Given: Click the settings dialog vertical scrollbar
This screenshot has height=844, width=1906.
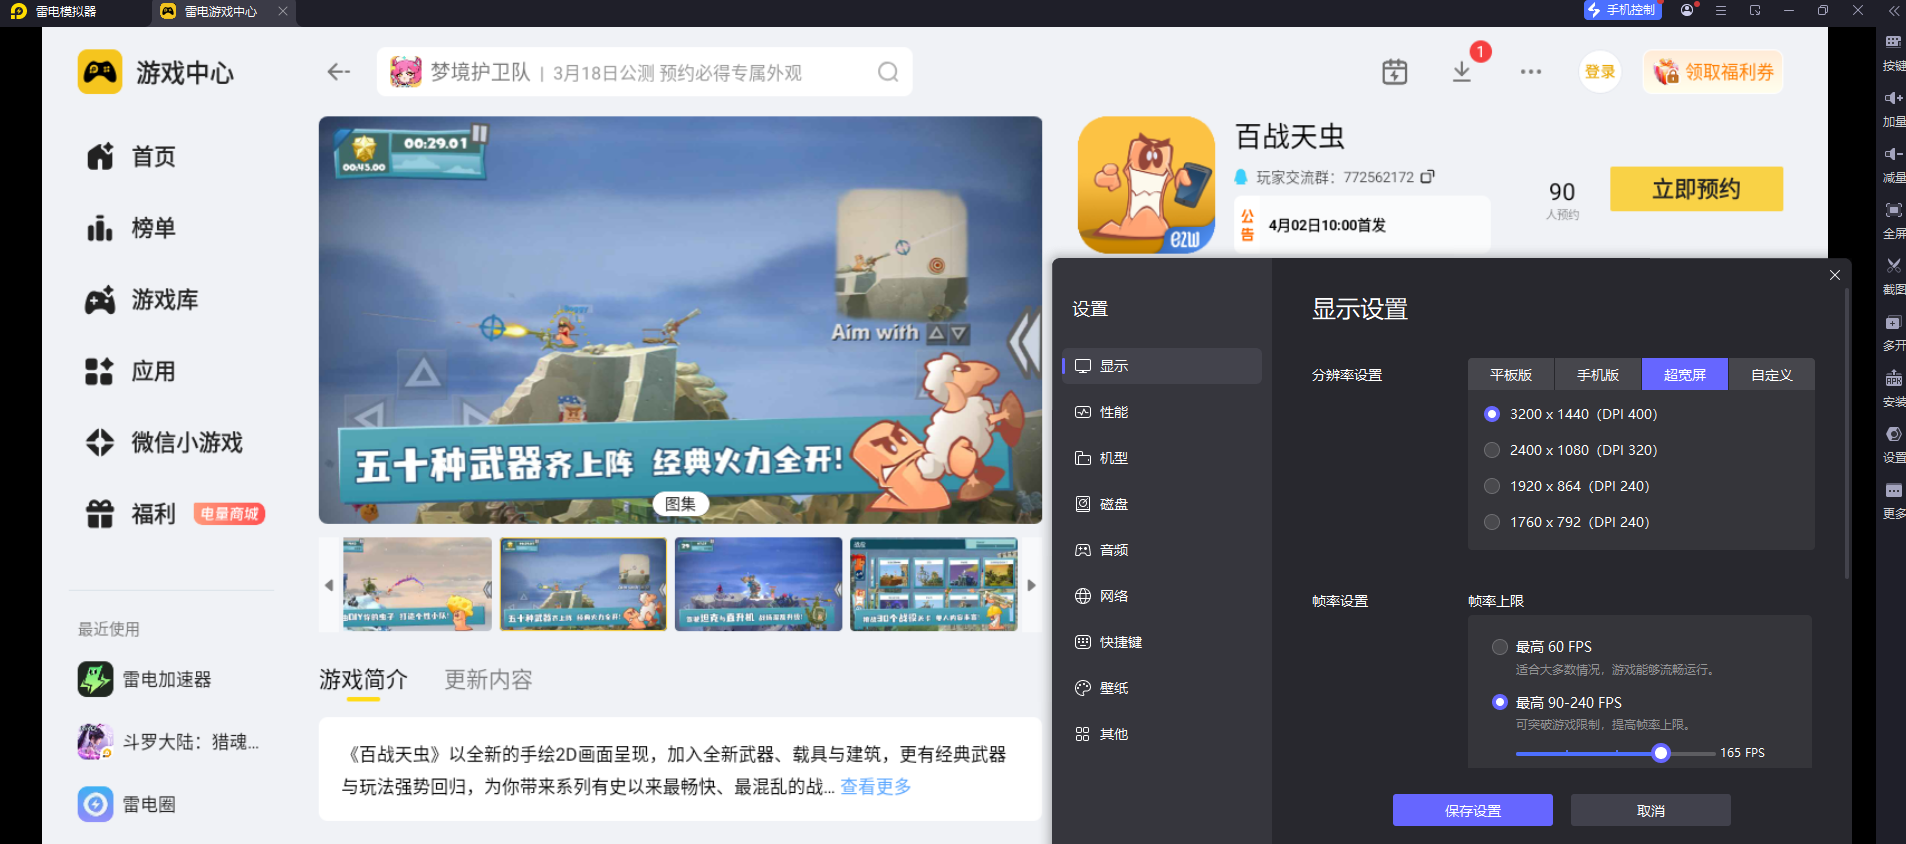Looking at the screenshot, I should [x=1846, y=434].
